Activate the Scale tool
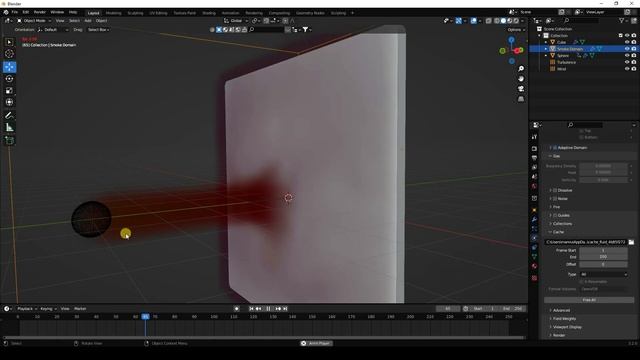This screenshot has height=360, width=640. pyautogui.click(x=9, y=91)
